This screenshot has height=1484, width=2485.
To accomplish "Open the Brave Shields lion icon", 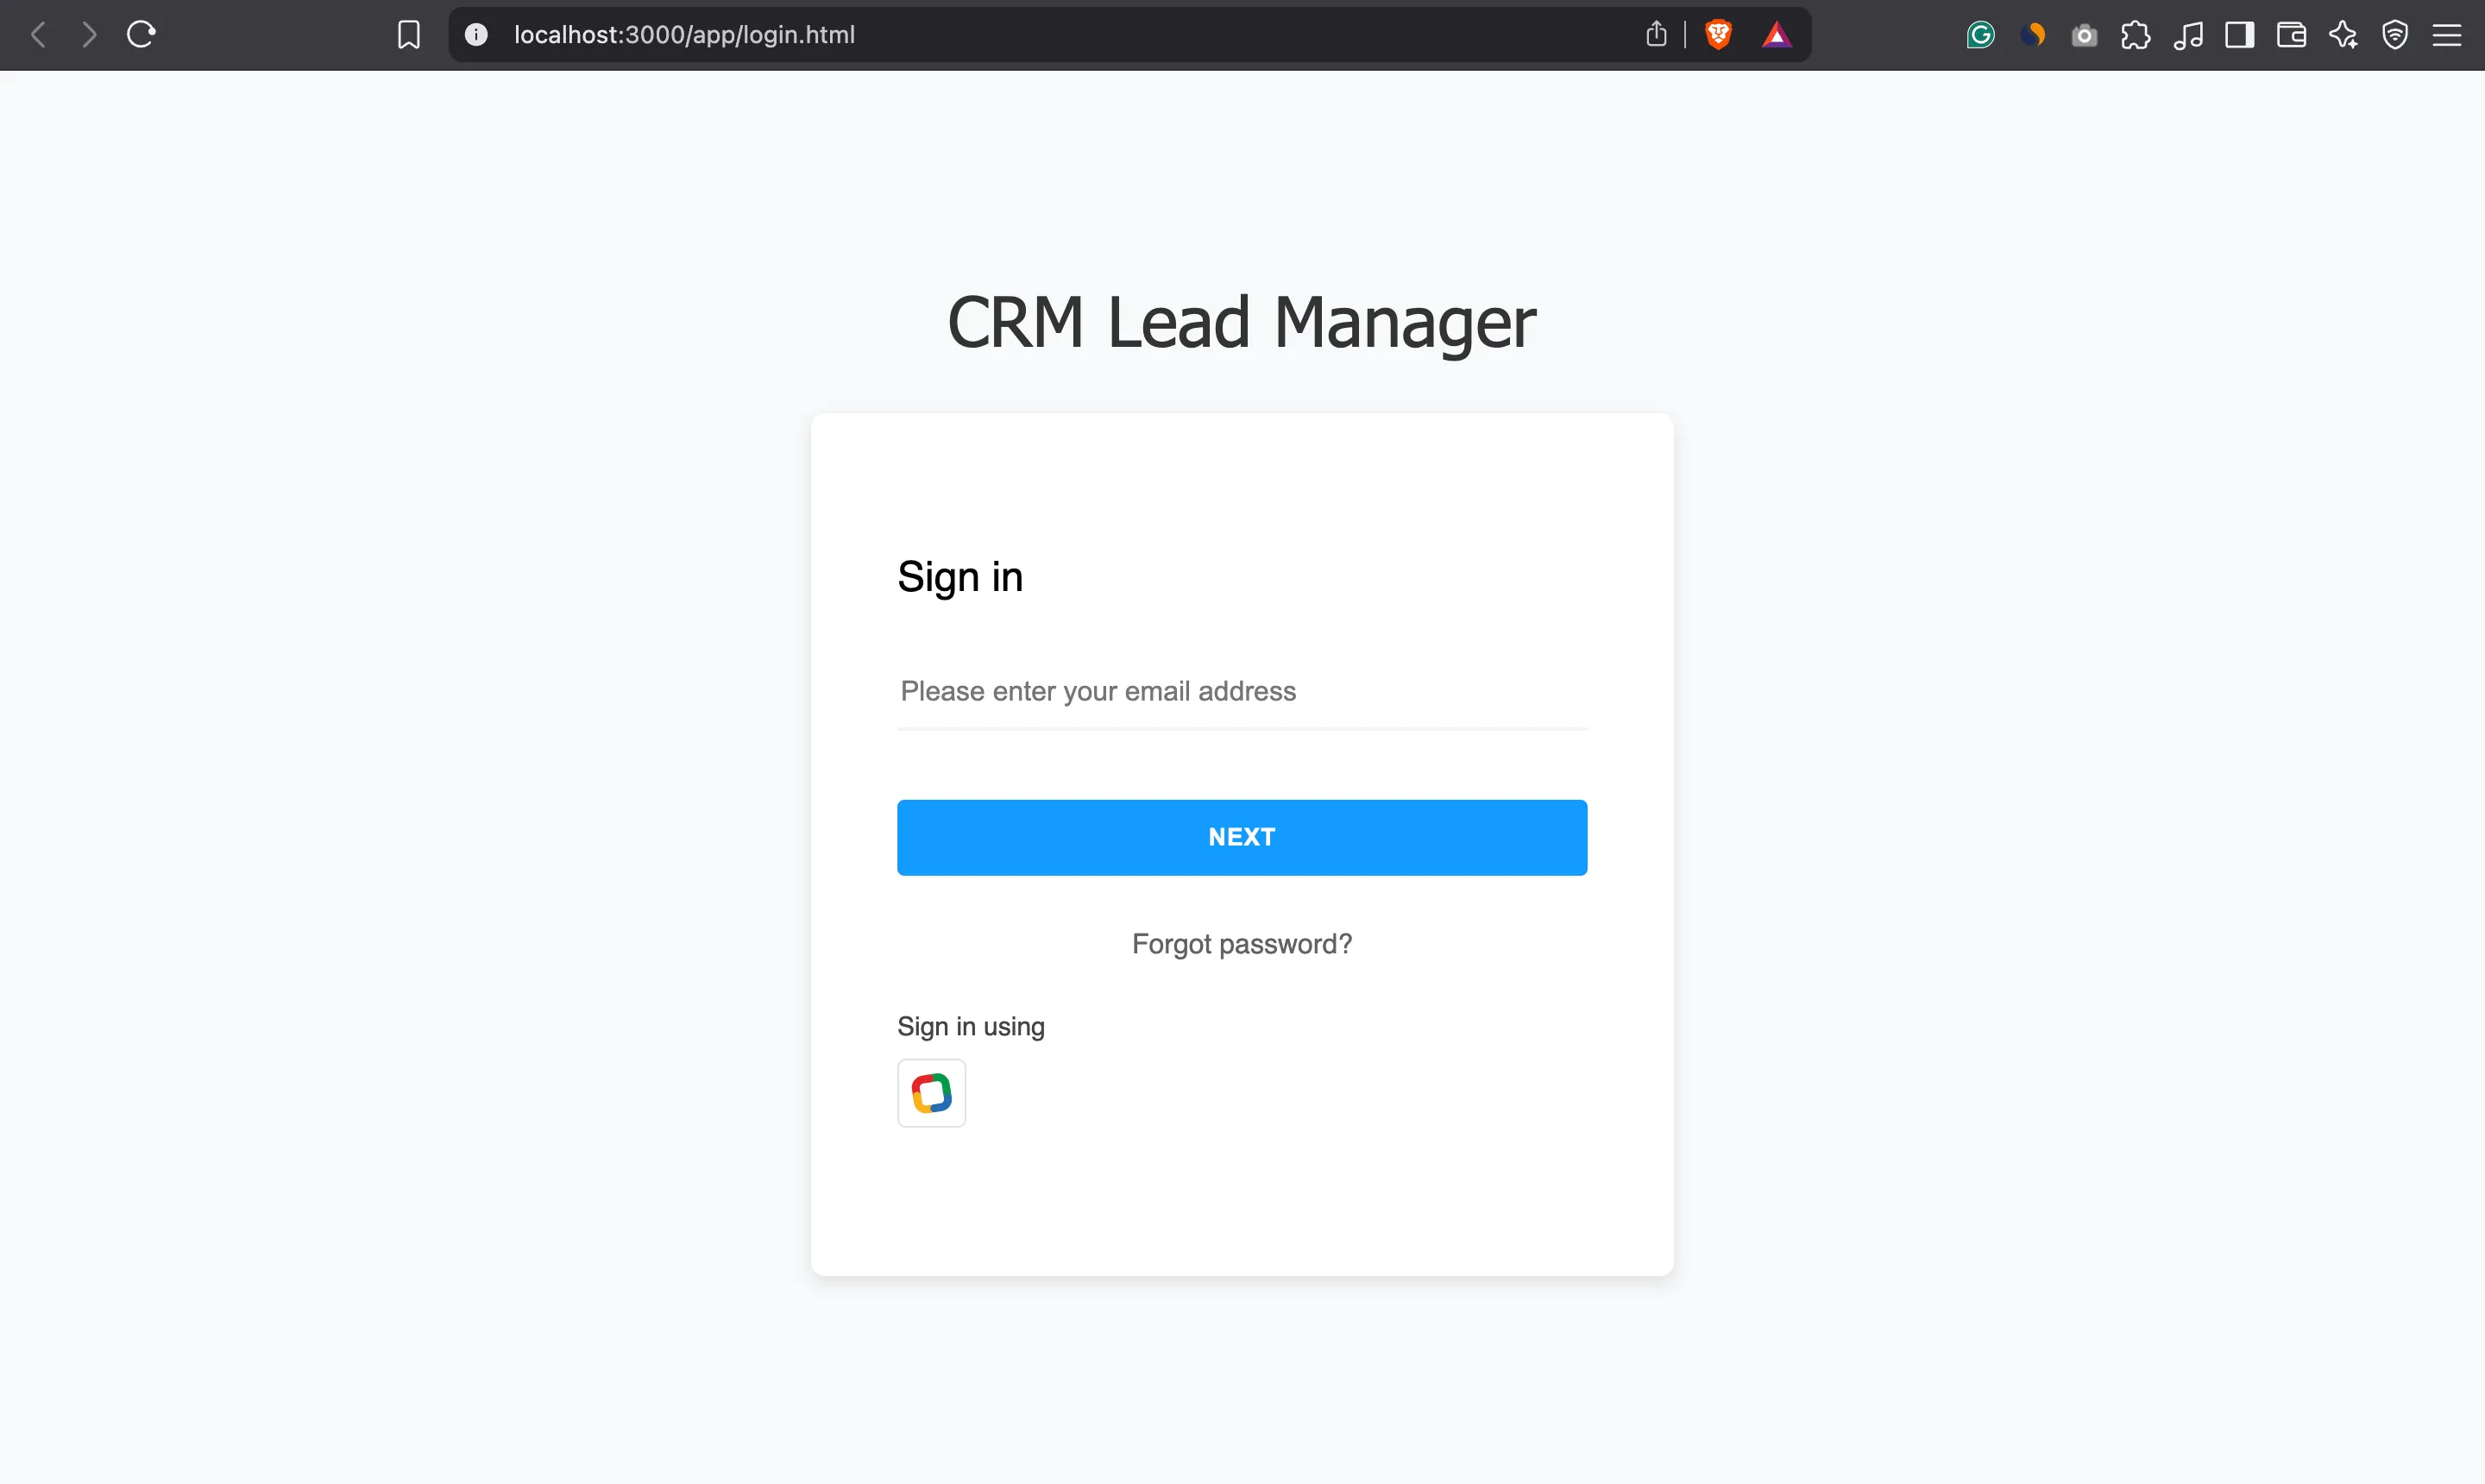I will (1718, 35).
